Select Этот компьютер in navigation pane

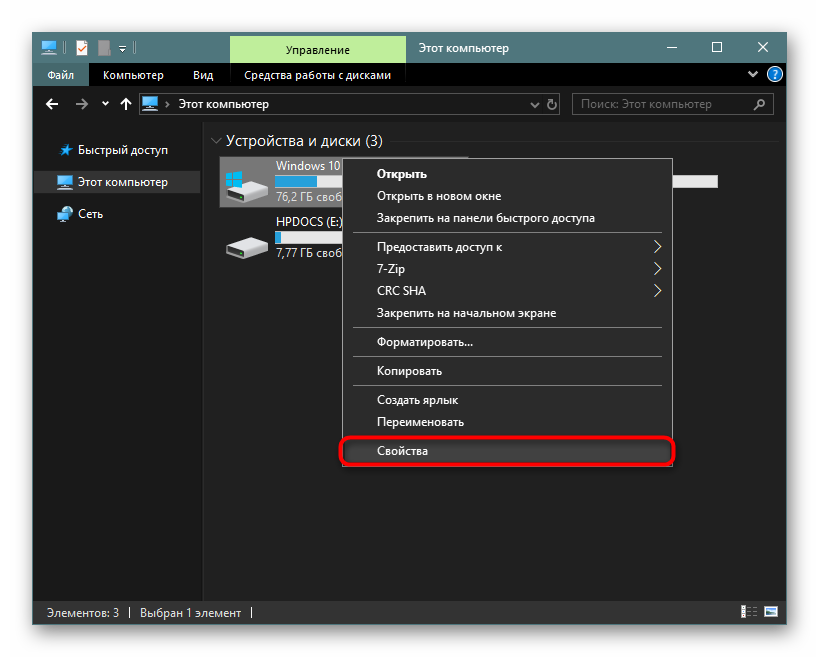[117, 182]
